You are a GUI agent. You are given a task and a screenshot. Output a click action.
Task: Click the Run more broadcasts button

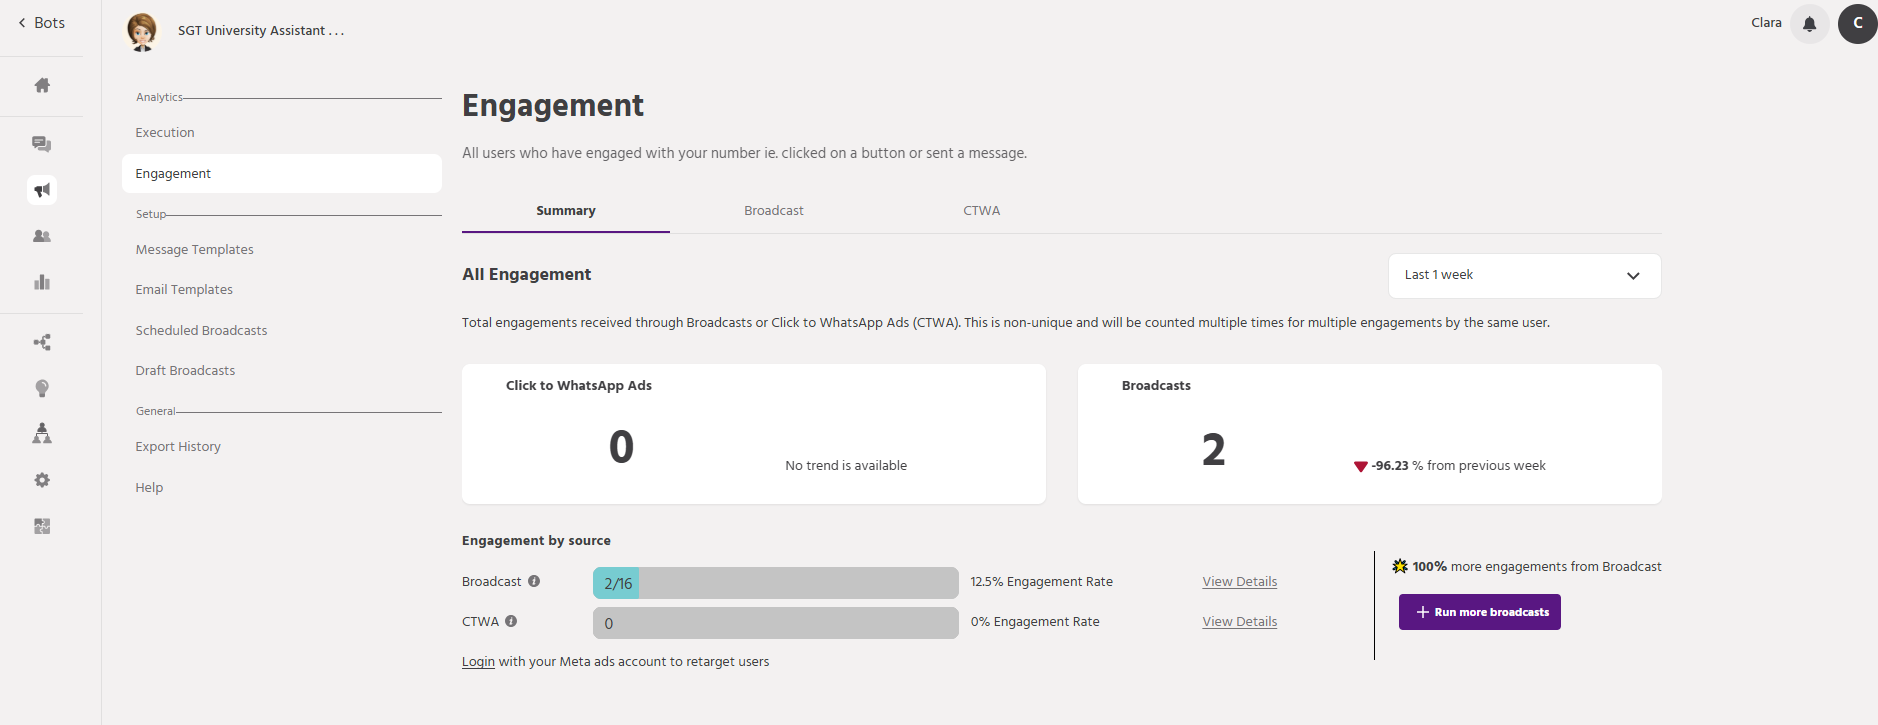pos(1479,612)
